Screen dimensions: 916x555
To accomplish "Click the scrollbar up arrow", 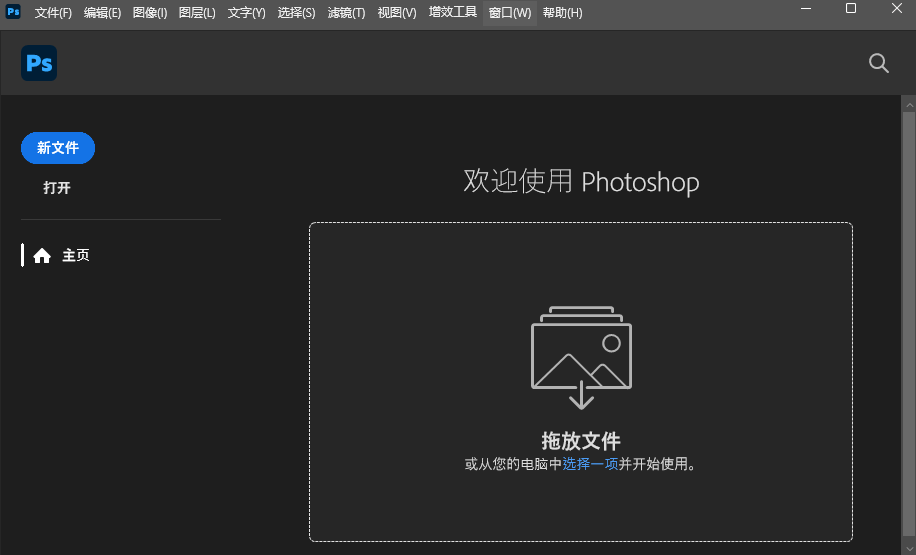I will pyautogui.click(x=908, y=103).
